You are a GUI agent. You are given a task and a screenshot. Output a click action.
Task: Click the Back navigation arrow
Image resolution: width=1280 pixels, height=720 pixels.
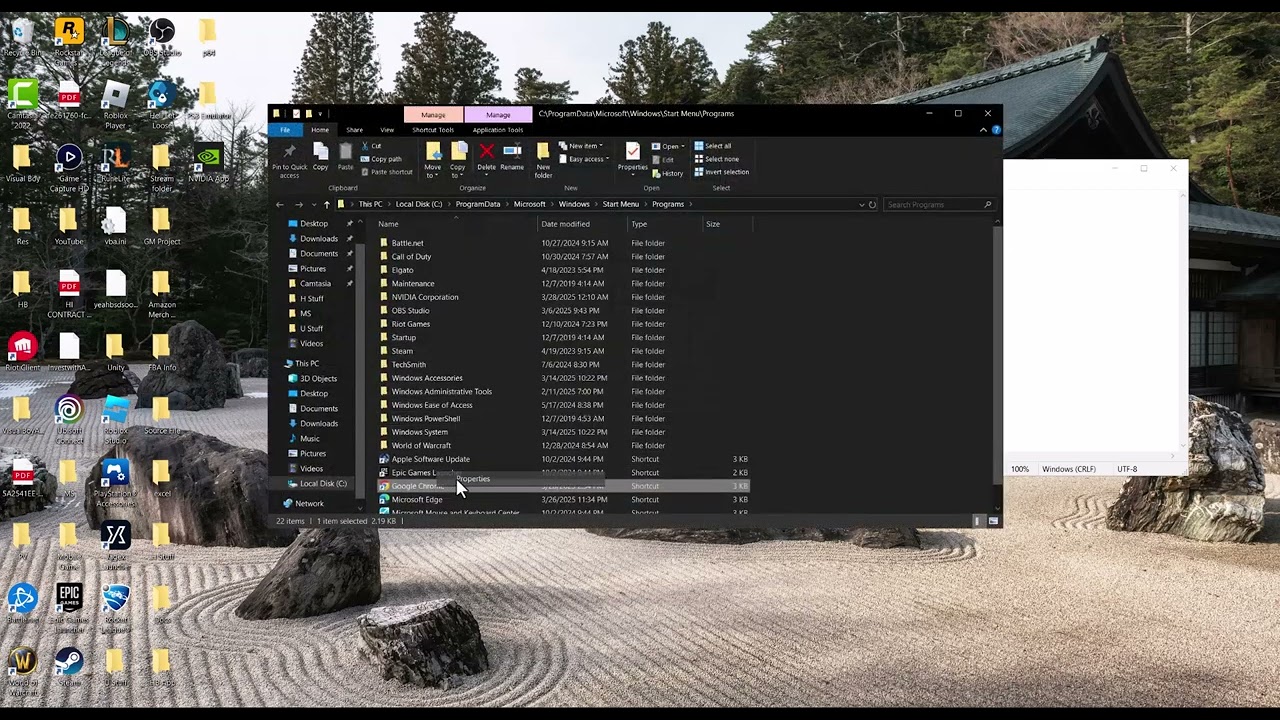[x=280, y=204]
